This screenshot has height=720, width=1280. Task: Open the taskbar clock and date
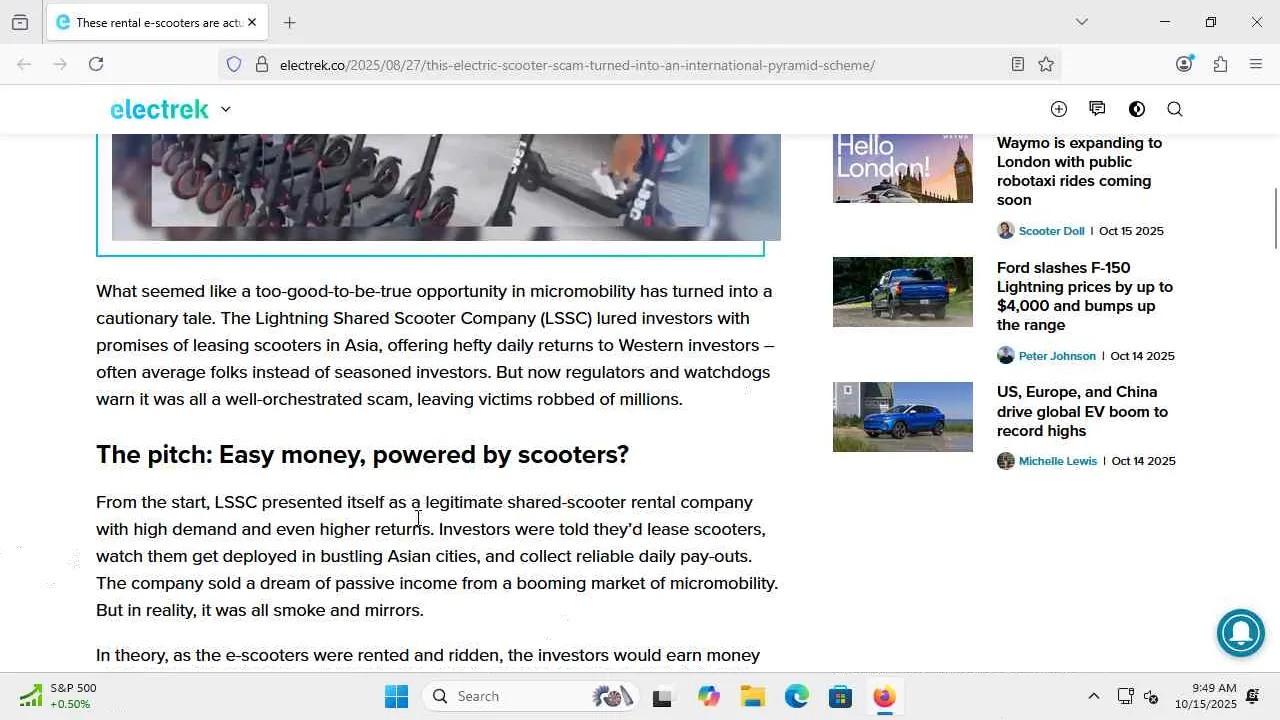coord(1205,696)
